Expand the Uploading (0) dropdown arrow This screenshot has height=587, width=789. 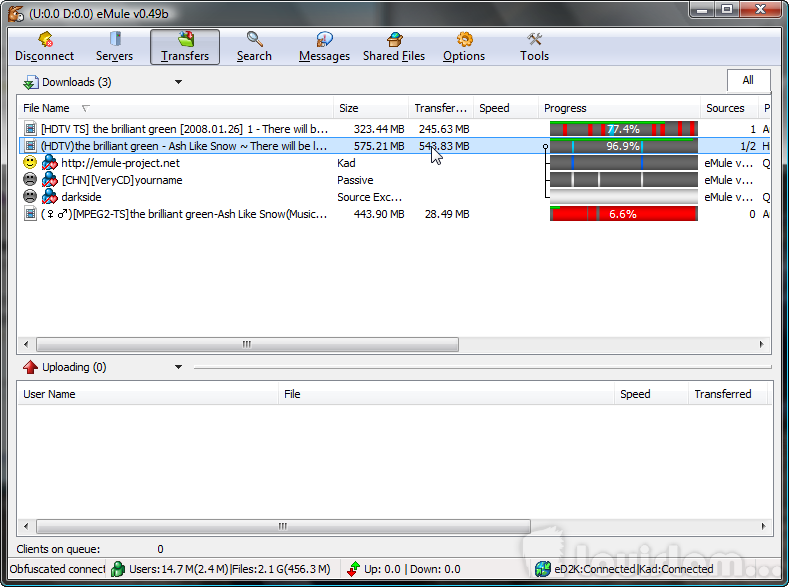[178, 367]
